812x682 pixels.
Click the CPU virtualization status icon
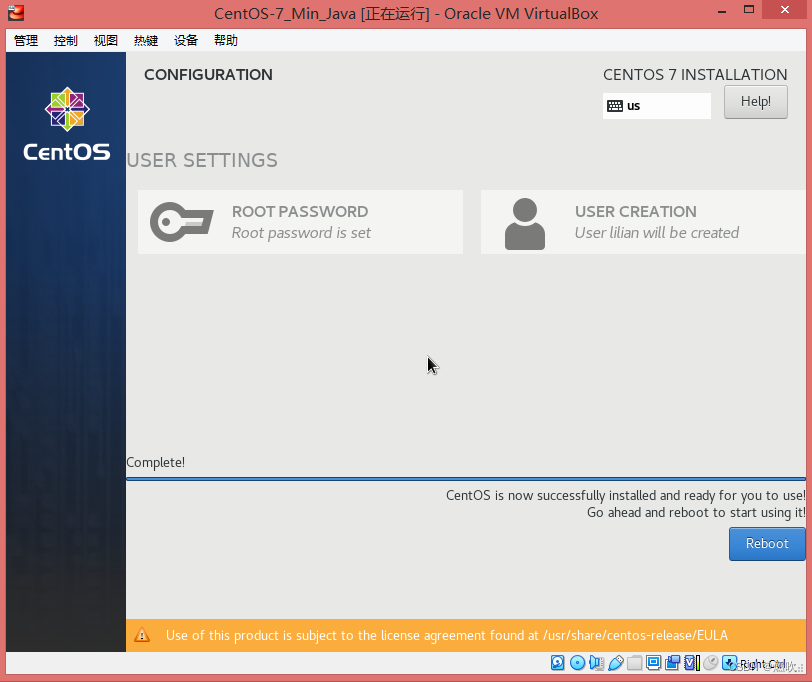692,663
